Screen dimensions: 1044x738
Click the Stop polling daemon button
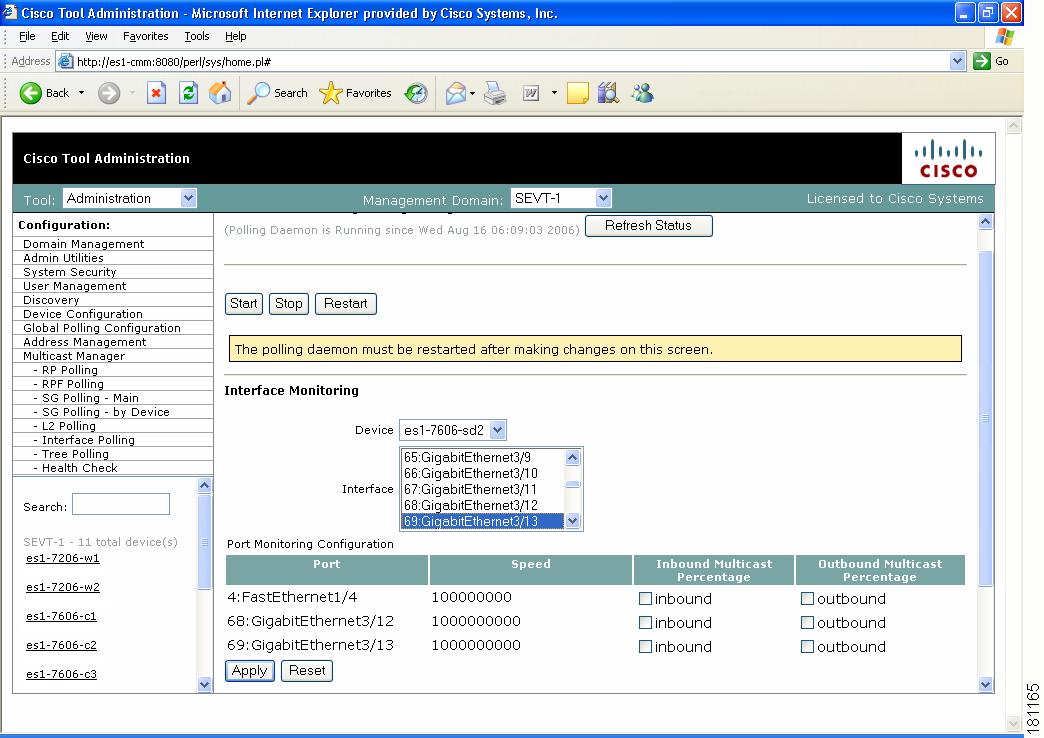click(x=288, y=304)
